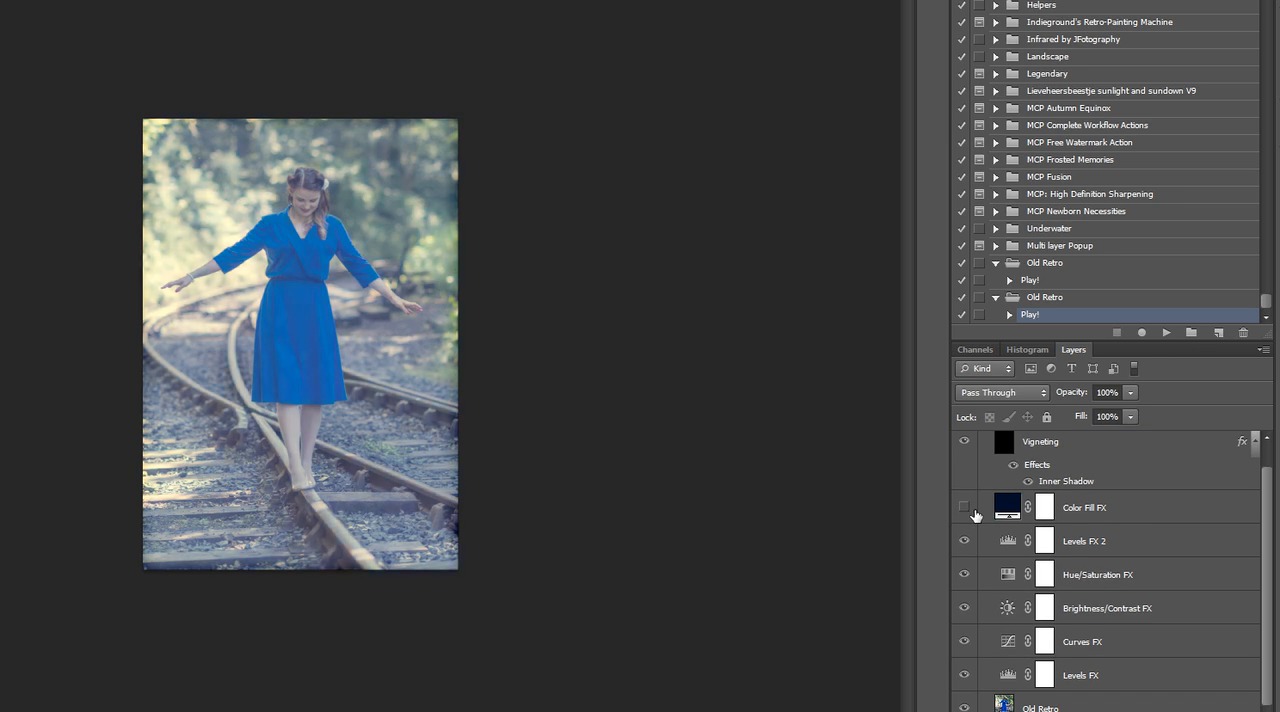Toggle dialog box for Legendary set

click(979, 74)
